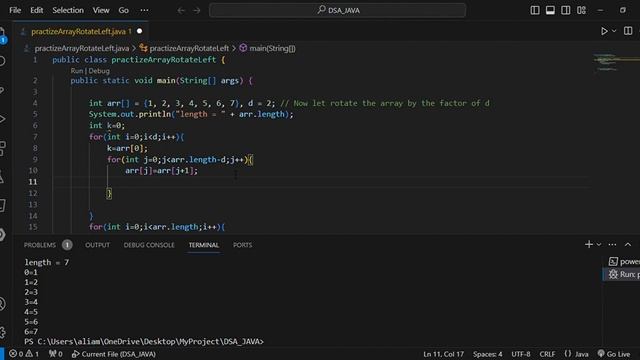Click errors and warnings status indicator
This screenshot has width=640, height=360.
[24, 354]
